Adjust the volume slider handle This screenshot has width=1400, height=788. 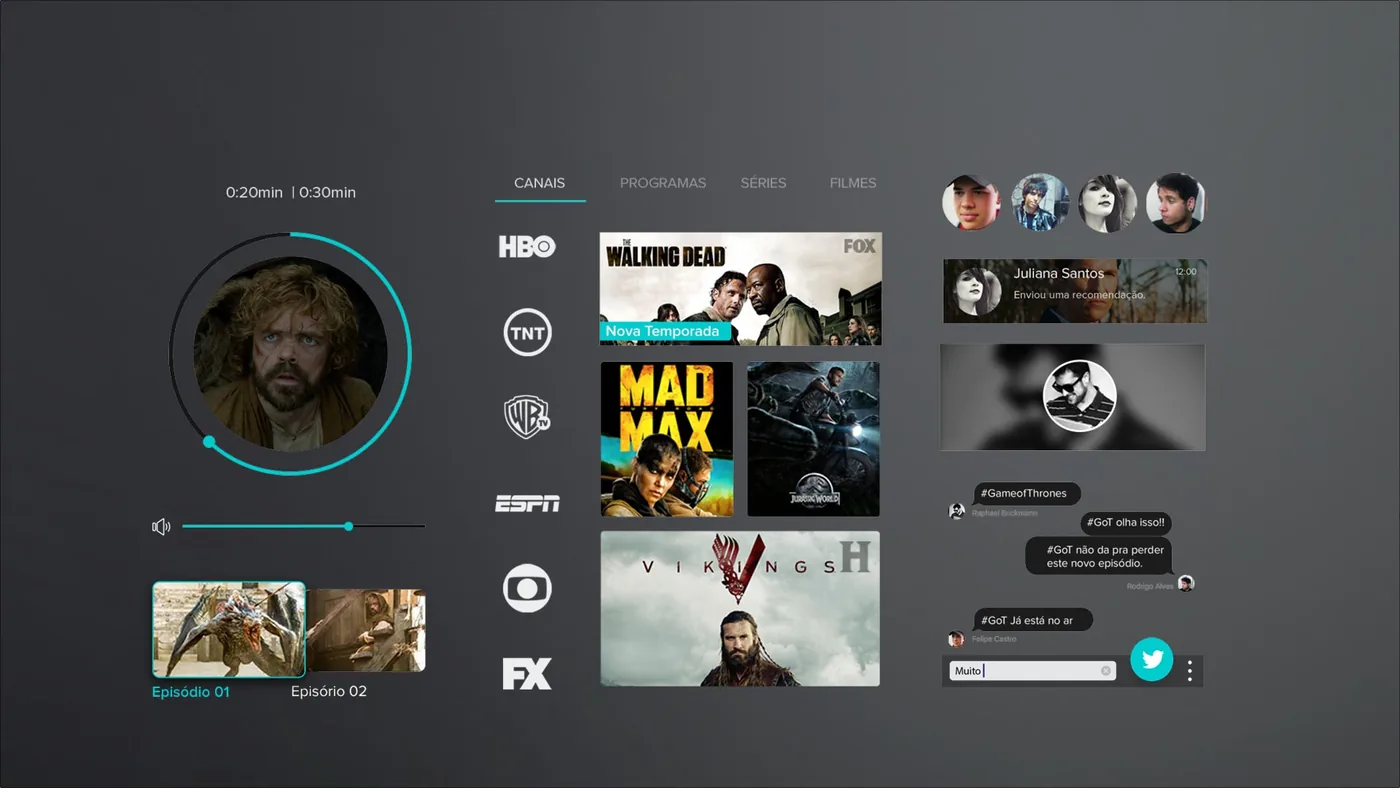(348, 526)
